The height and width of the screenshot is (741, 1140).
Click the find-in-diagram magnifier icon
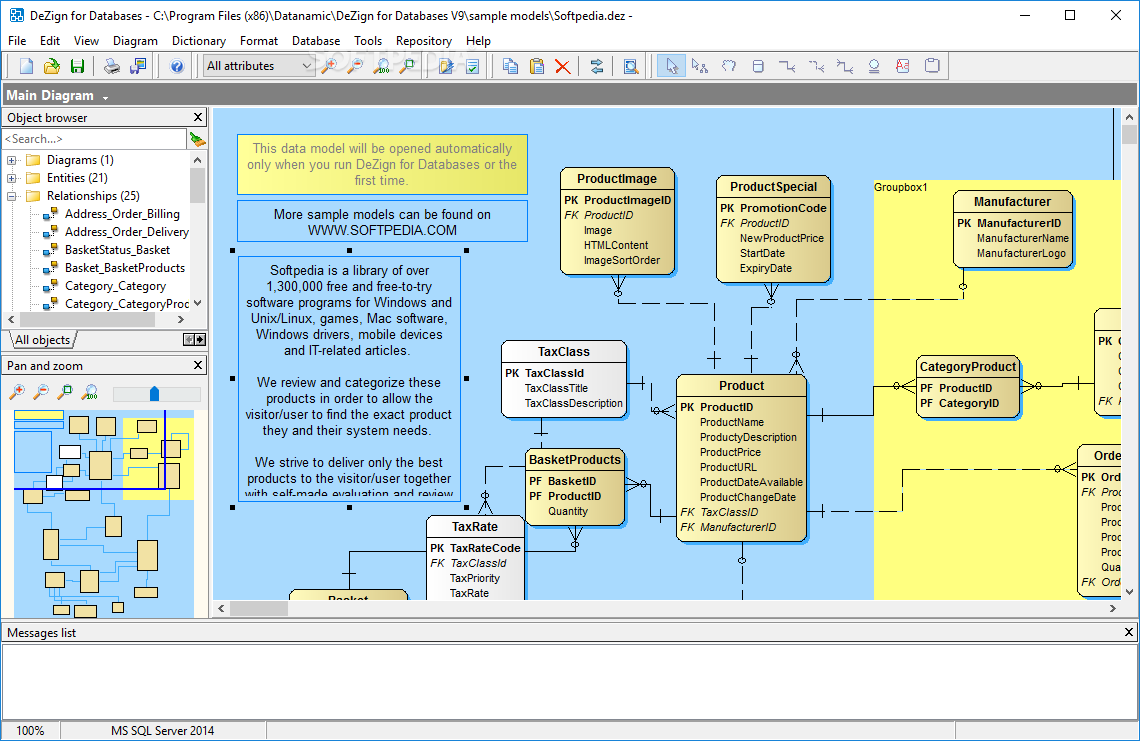point(631,66)
